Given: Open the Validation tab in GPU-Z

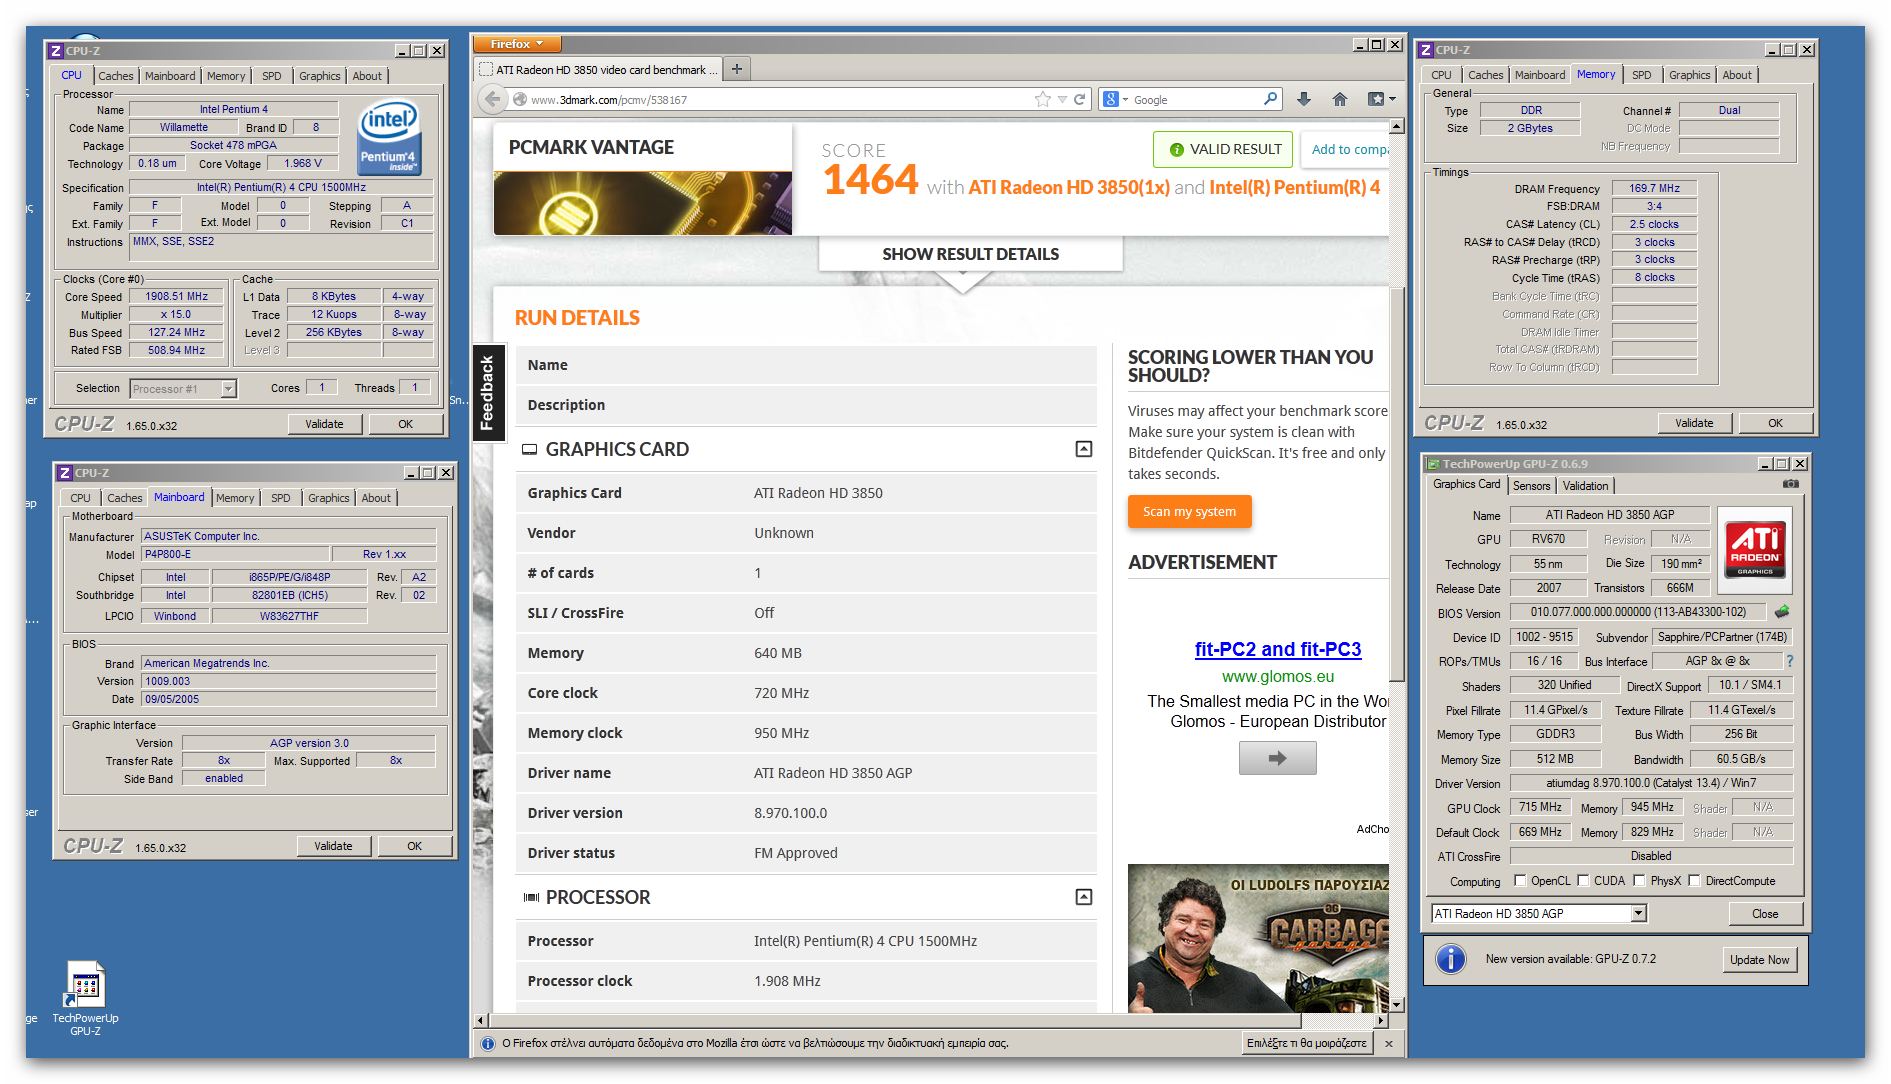Looking at the screenshot, I should coord(1585,486).
